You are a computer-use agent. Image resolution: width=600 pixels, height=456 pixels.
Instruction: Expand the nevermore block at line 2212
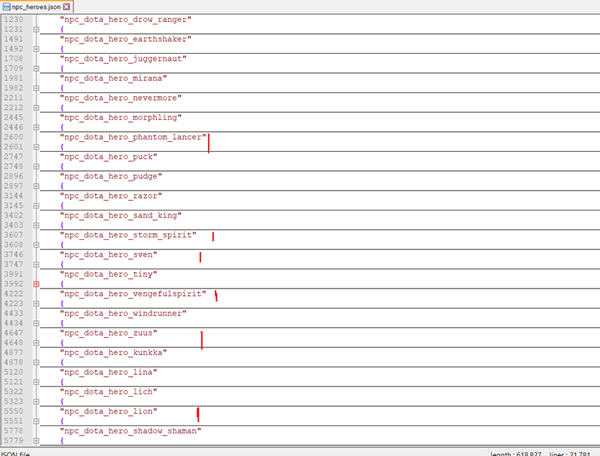[x=36, y=107]
